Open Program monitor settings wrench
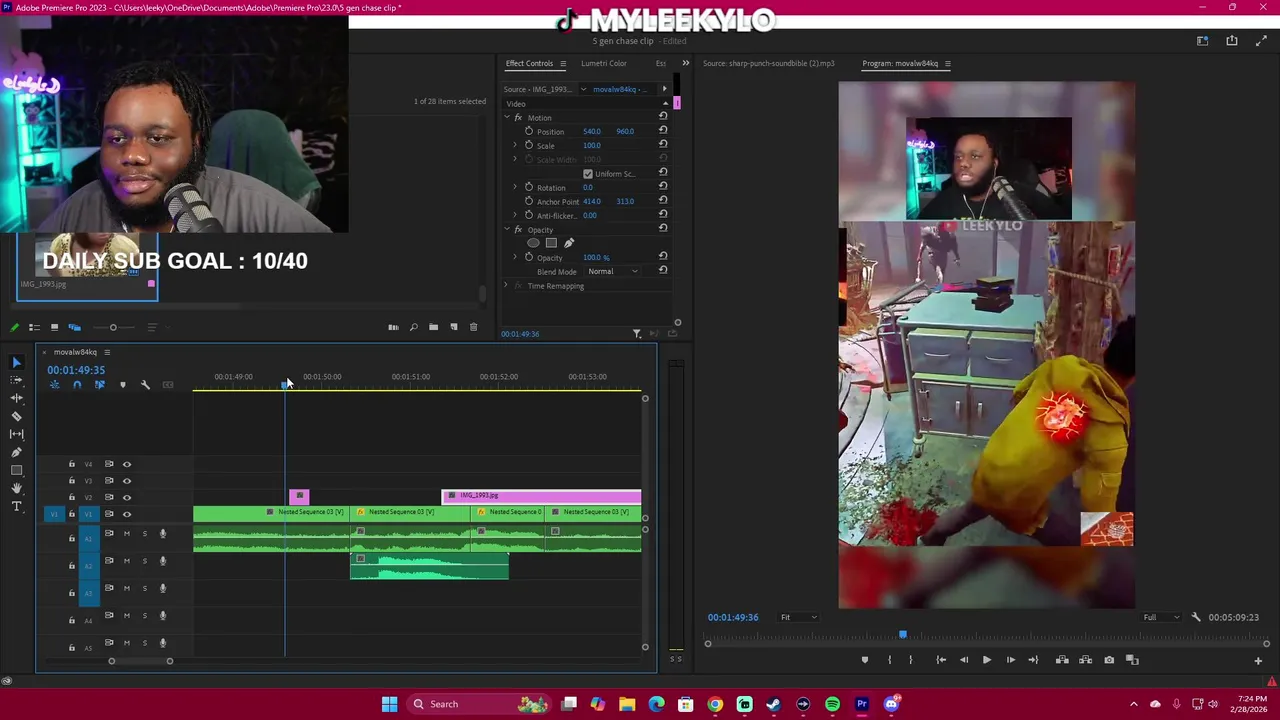This screenshot has height=720, width=1280. click(x=1195, y=617)
